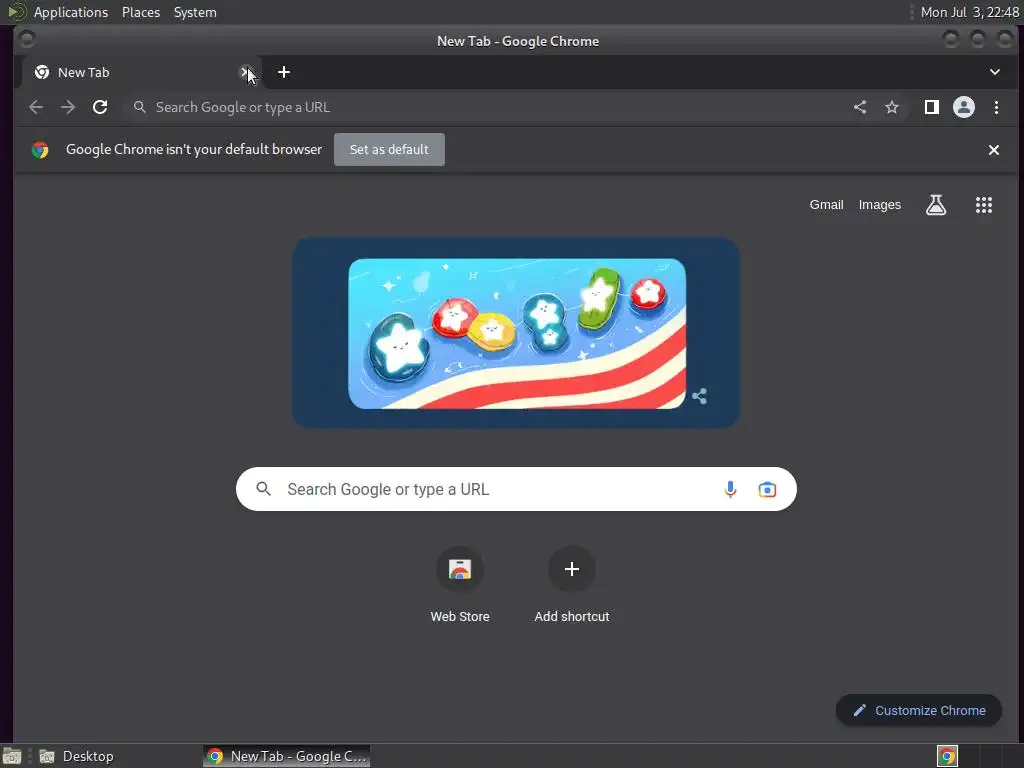Click Desktop in the bottom panel
Screen dimensions: 1024x768
[x=76, y=756]
